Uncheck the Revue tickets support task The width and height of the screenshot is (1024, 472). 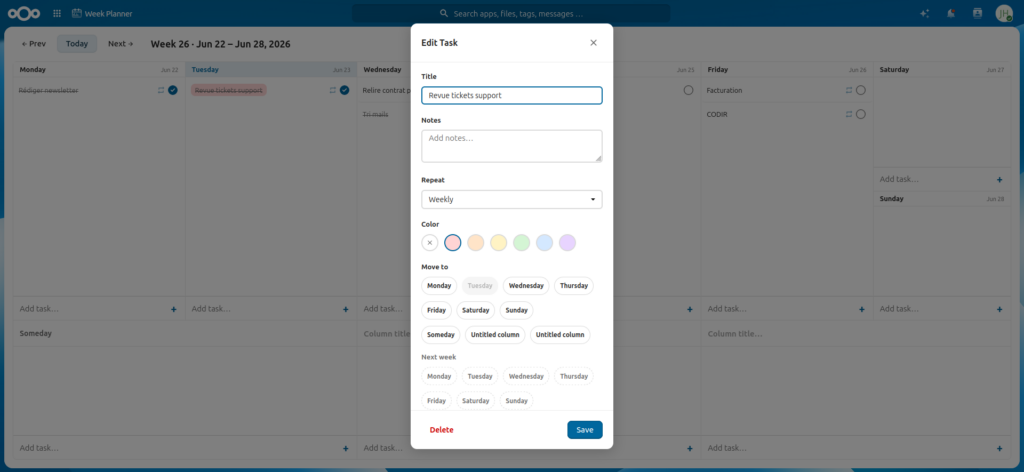(x=344, y=90)
